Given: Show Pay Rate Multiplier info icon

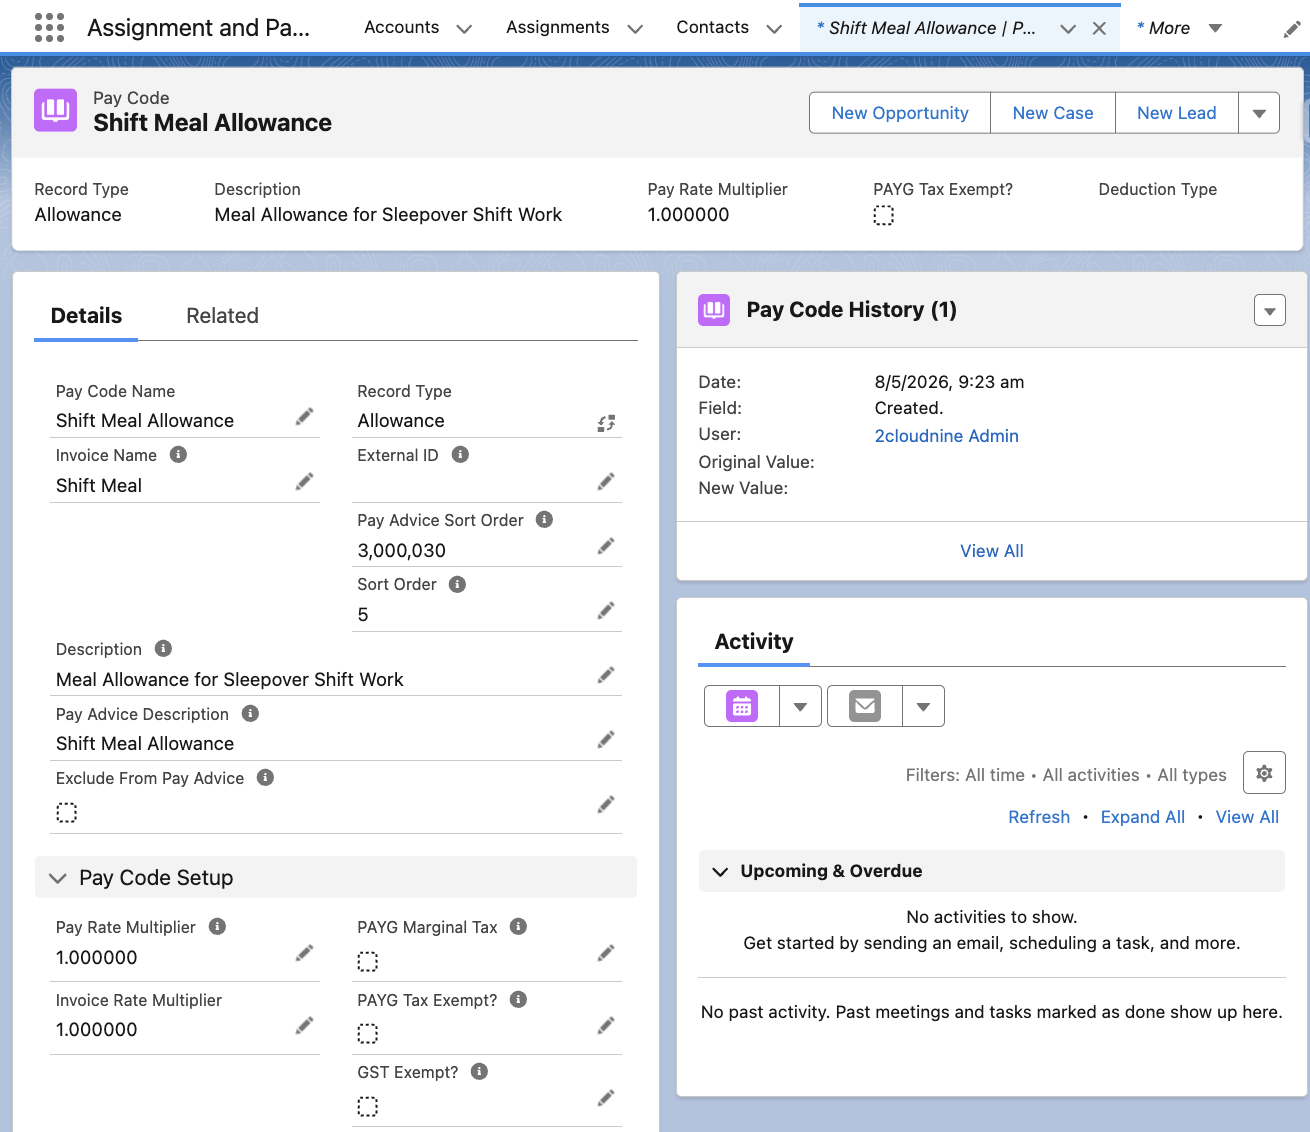Looking at the screenshot, I should [x=217, y=926].
